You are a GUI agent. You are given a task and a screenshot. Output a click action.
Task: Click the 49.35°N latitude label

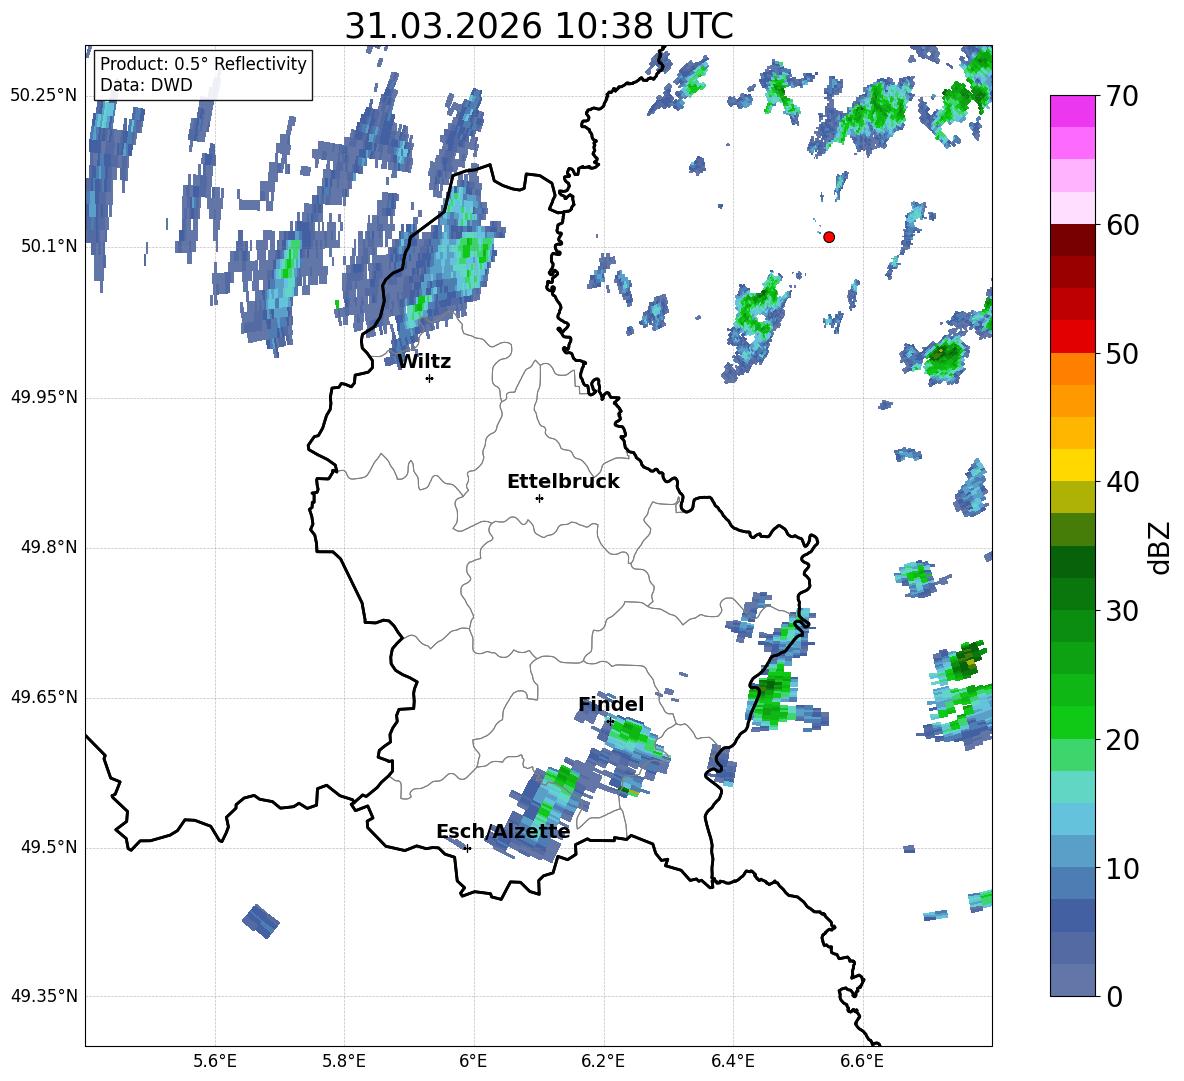pyautogui.click(x=44, y=996)
